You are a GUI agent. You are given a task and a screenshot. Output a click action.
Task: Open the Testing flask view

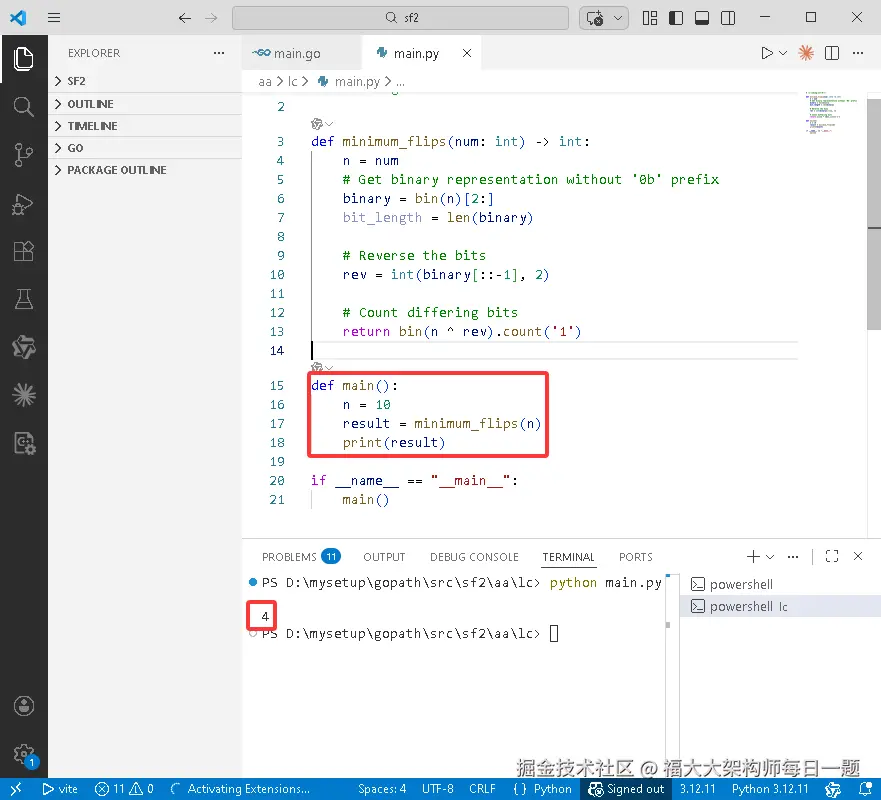[24, 299]
